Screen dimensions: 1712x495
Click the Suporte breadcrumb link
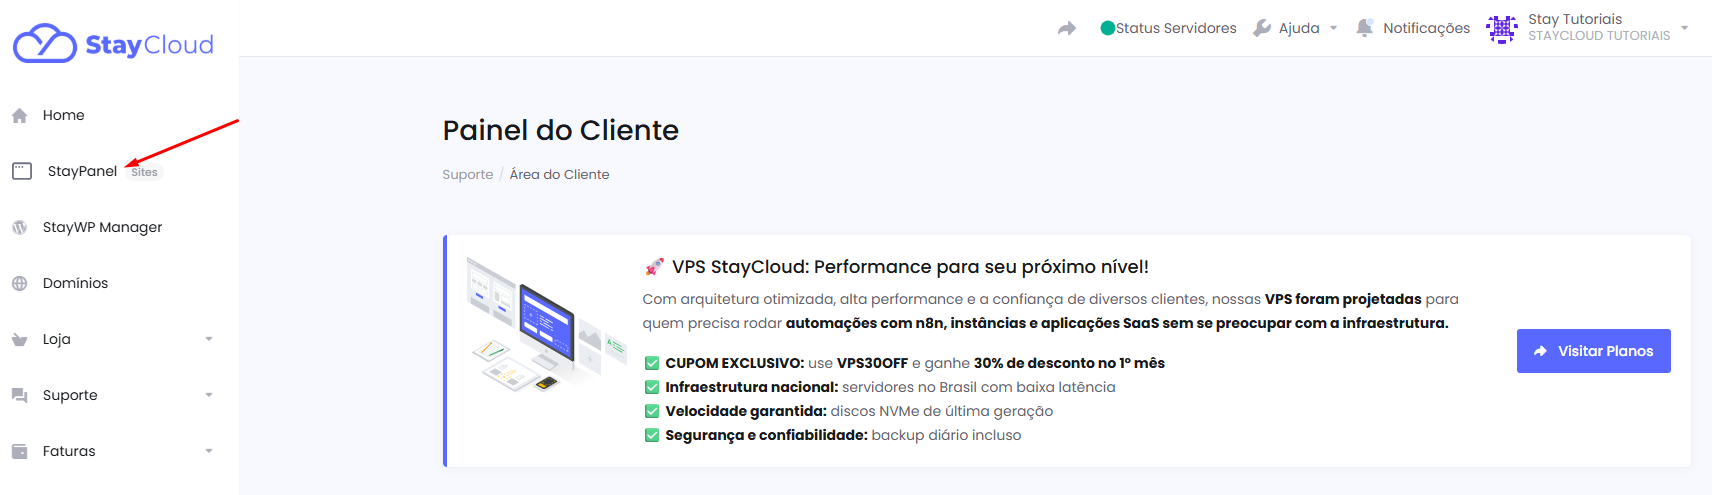[x=468, y=174]
